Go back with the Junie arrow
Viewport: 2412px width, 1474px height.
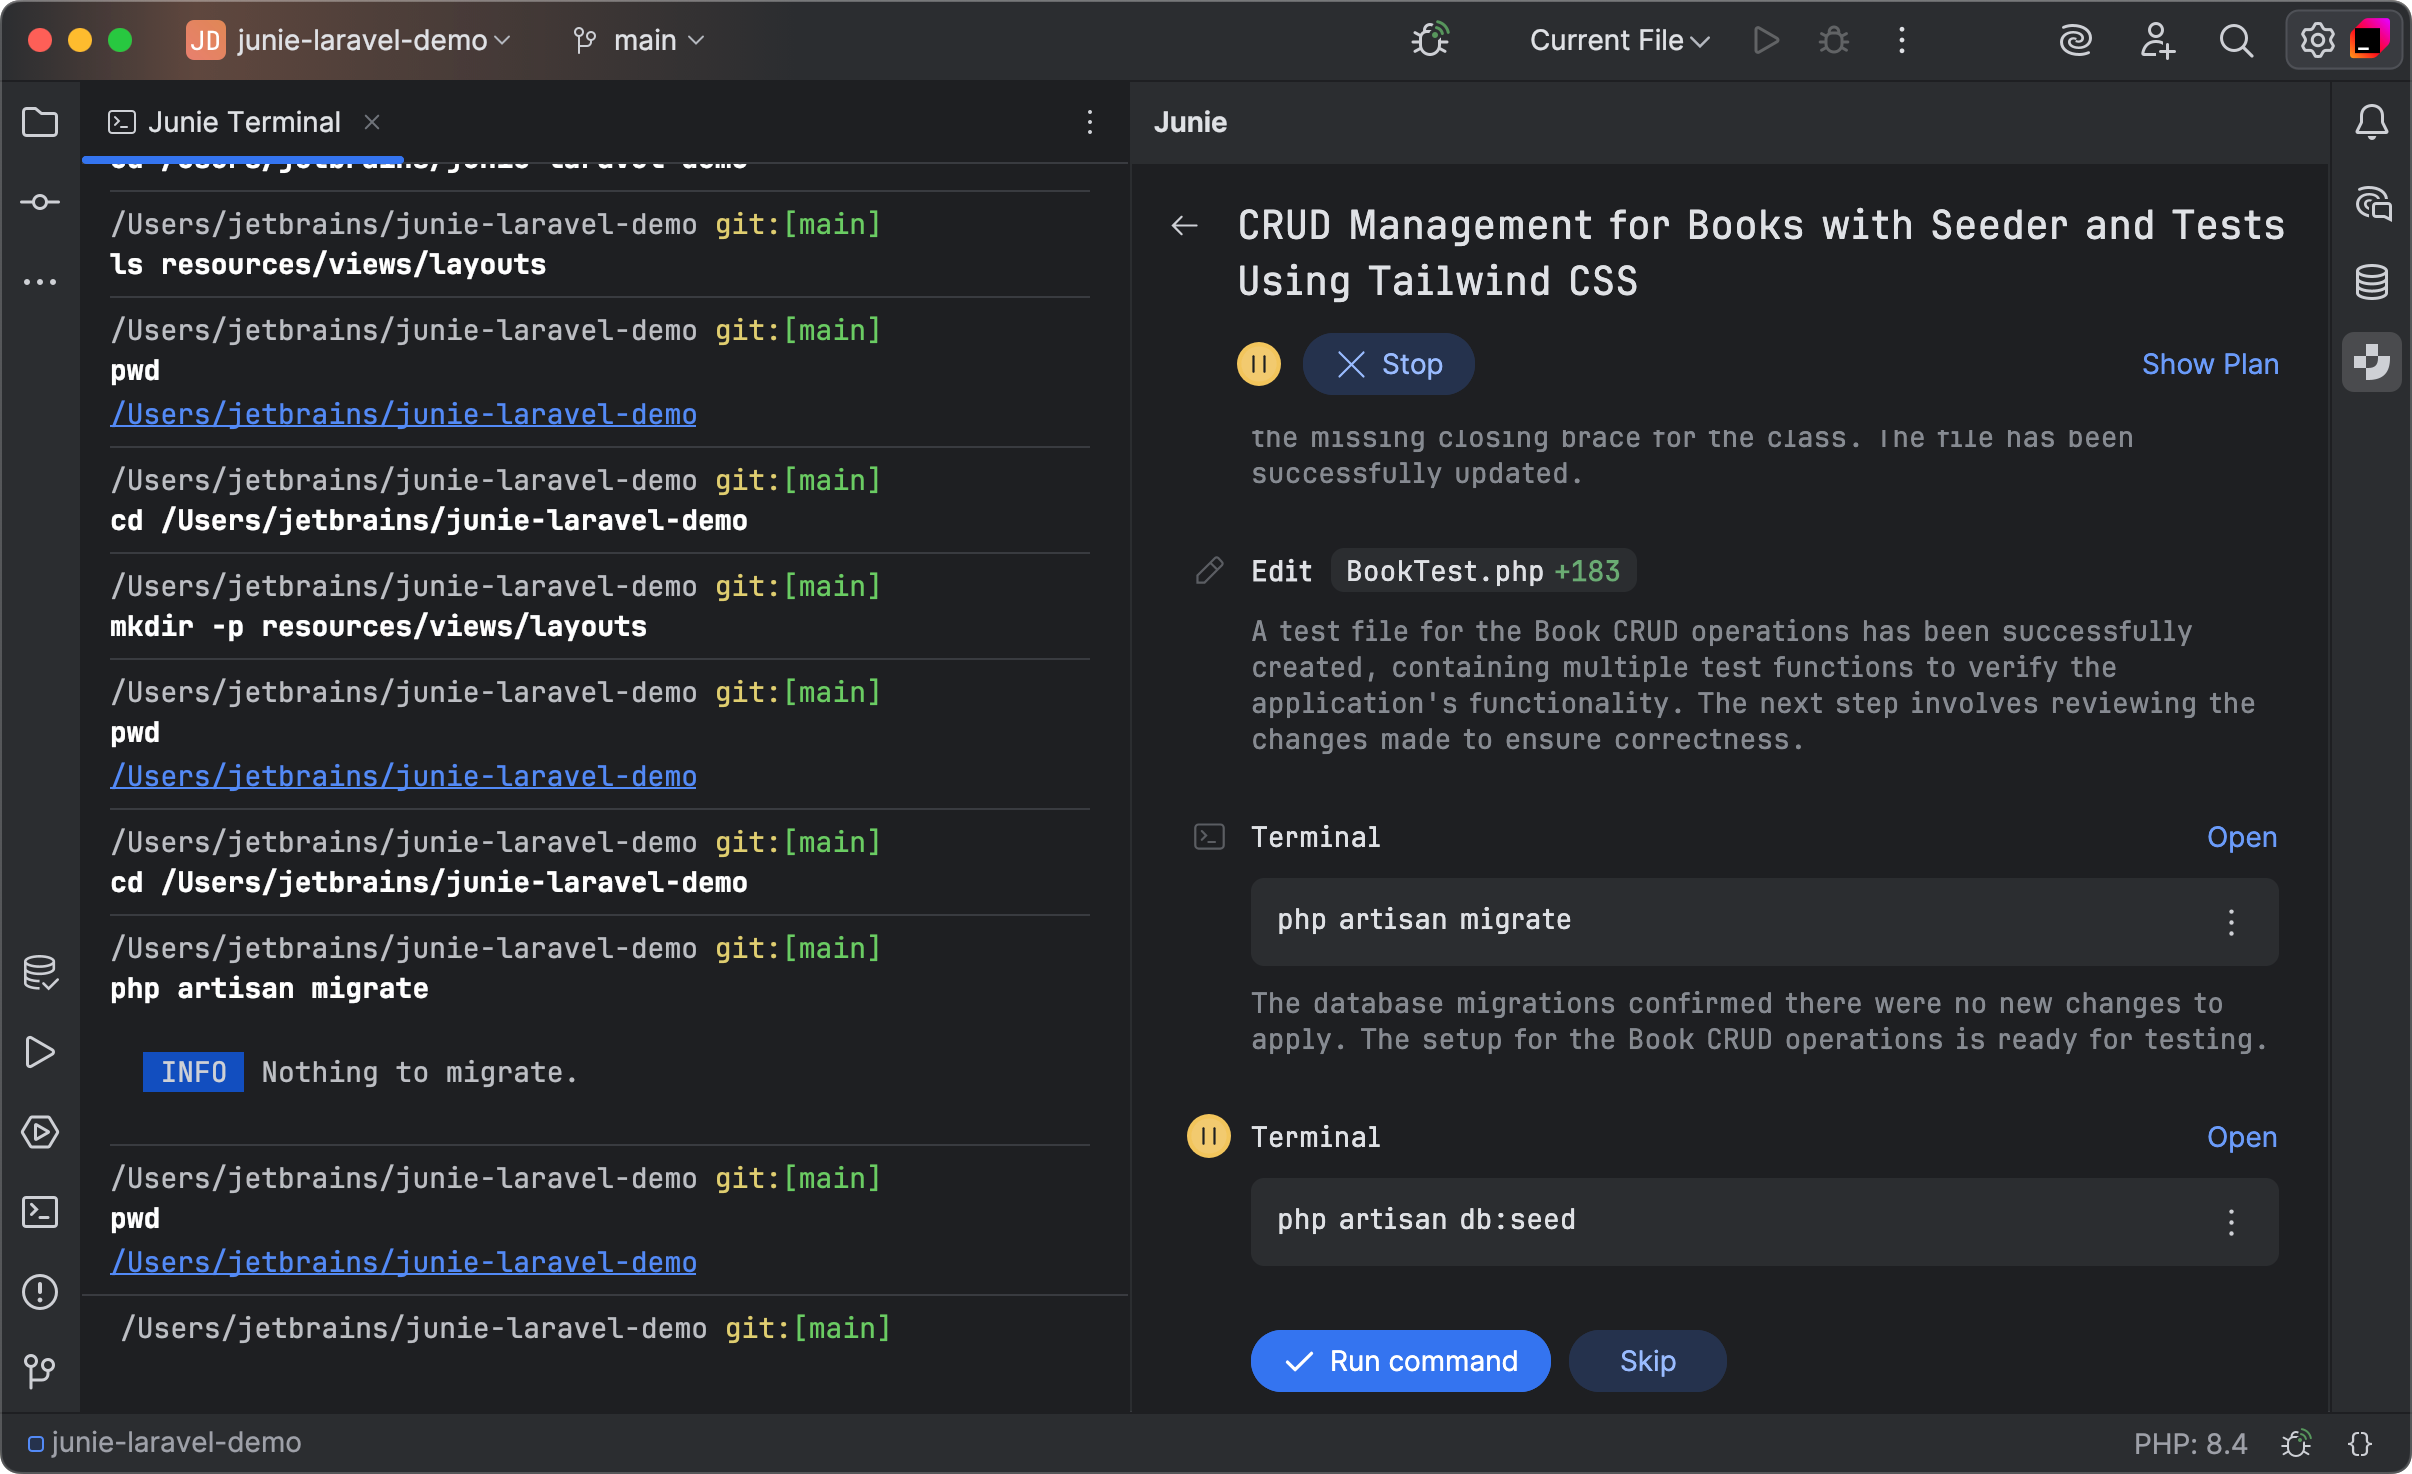click(1185, 226)
